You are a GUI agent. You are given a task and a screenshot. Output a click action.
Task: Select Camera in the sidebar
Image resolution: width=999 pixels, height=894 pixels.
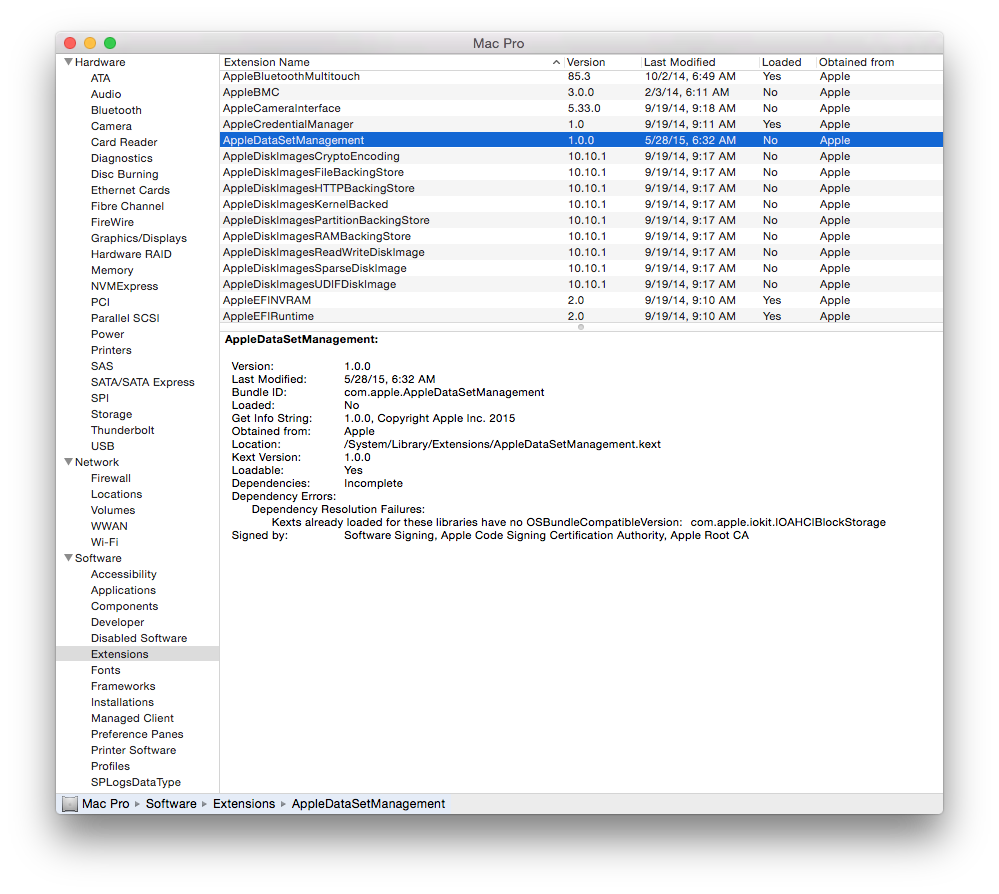point(111,126)
